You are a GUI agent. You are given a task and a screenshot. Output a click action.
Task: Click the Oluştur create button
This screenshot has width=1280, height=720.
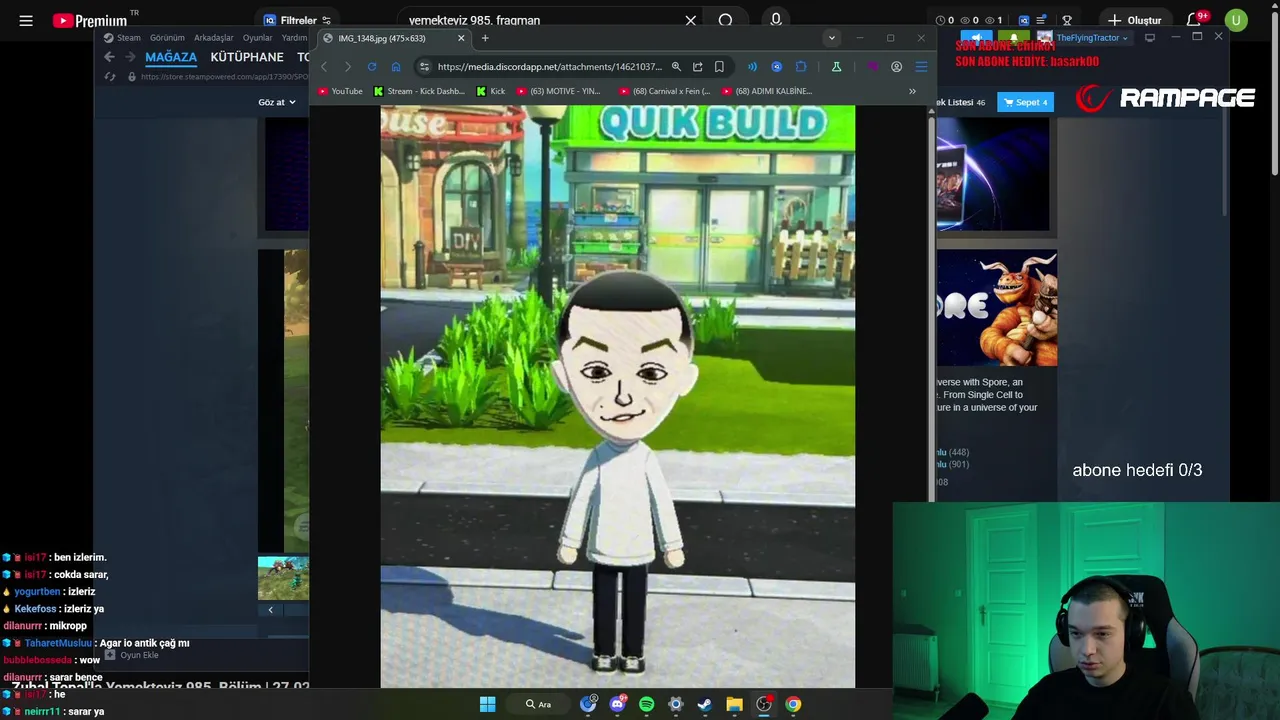click(x=1134, y=20)
